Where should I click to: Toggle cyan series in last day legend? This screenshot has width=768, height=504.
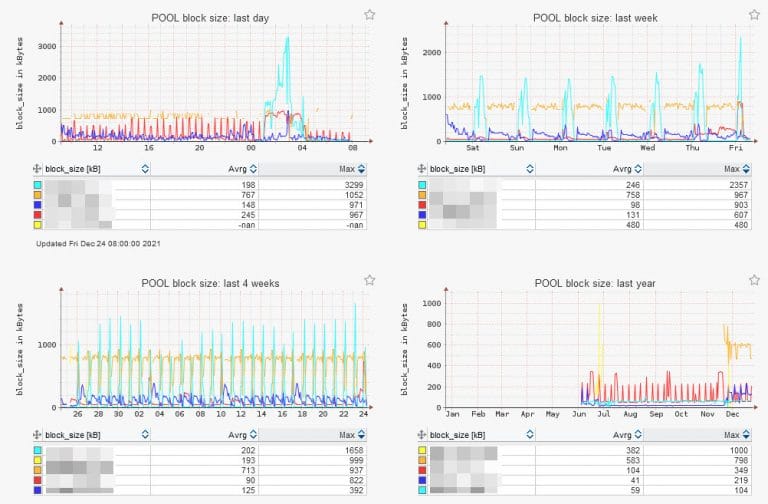pyautogui.click(x=38, y=185)
